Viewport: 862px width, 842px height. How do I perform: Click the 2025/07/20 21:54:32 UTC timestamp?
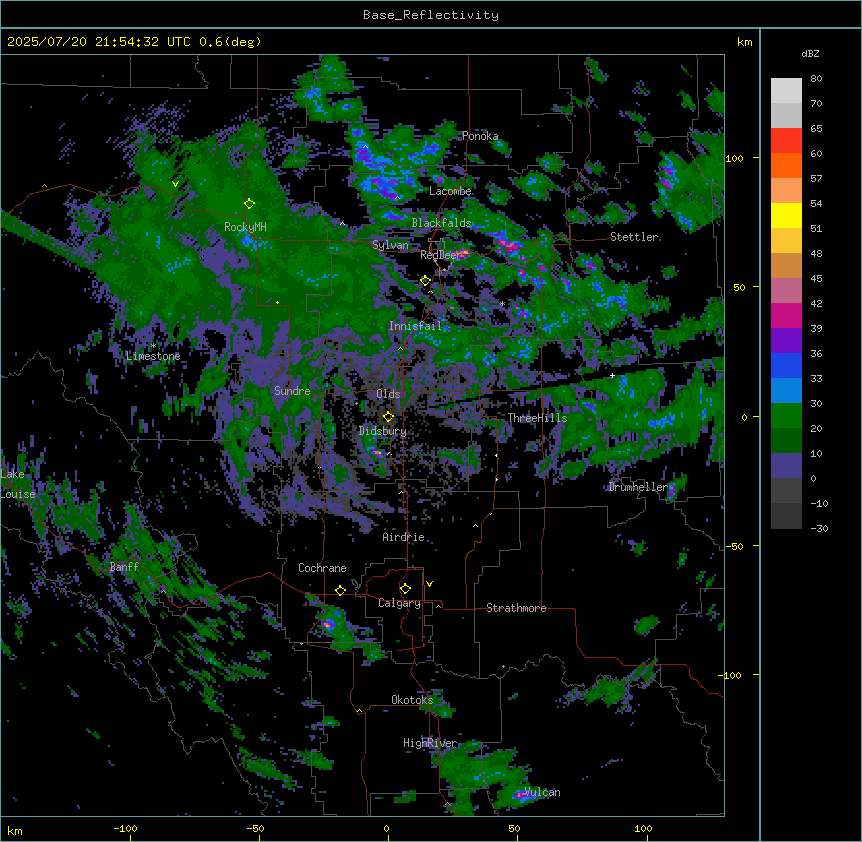(99, 42)
